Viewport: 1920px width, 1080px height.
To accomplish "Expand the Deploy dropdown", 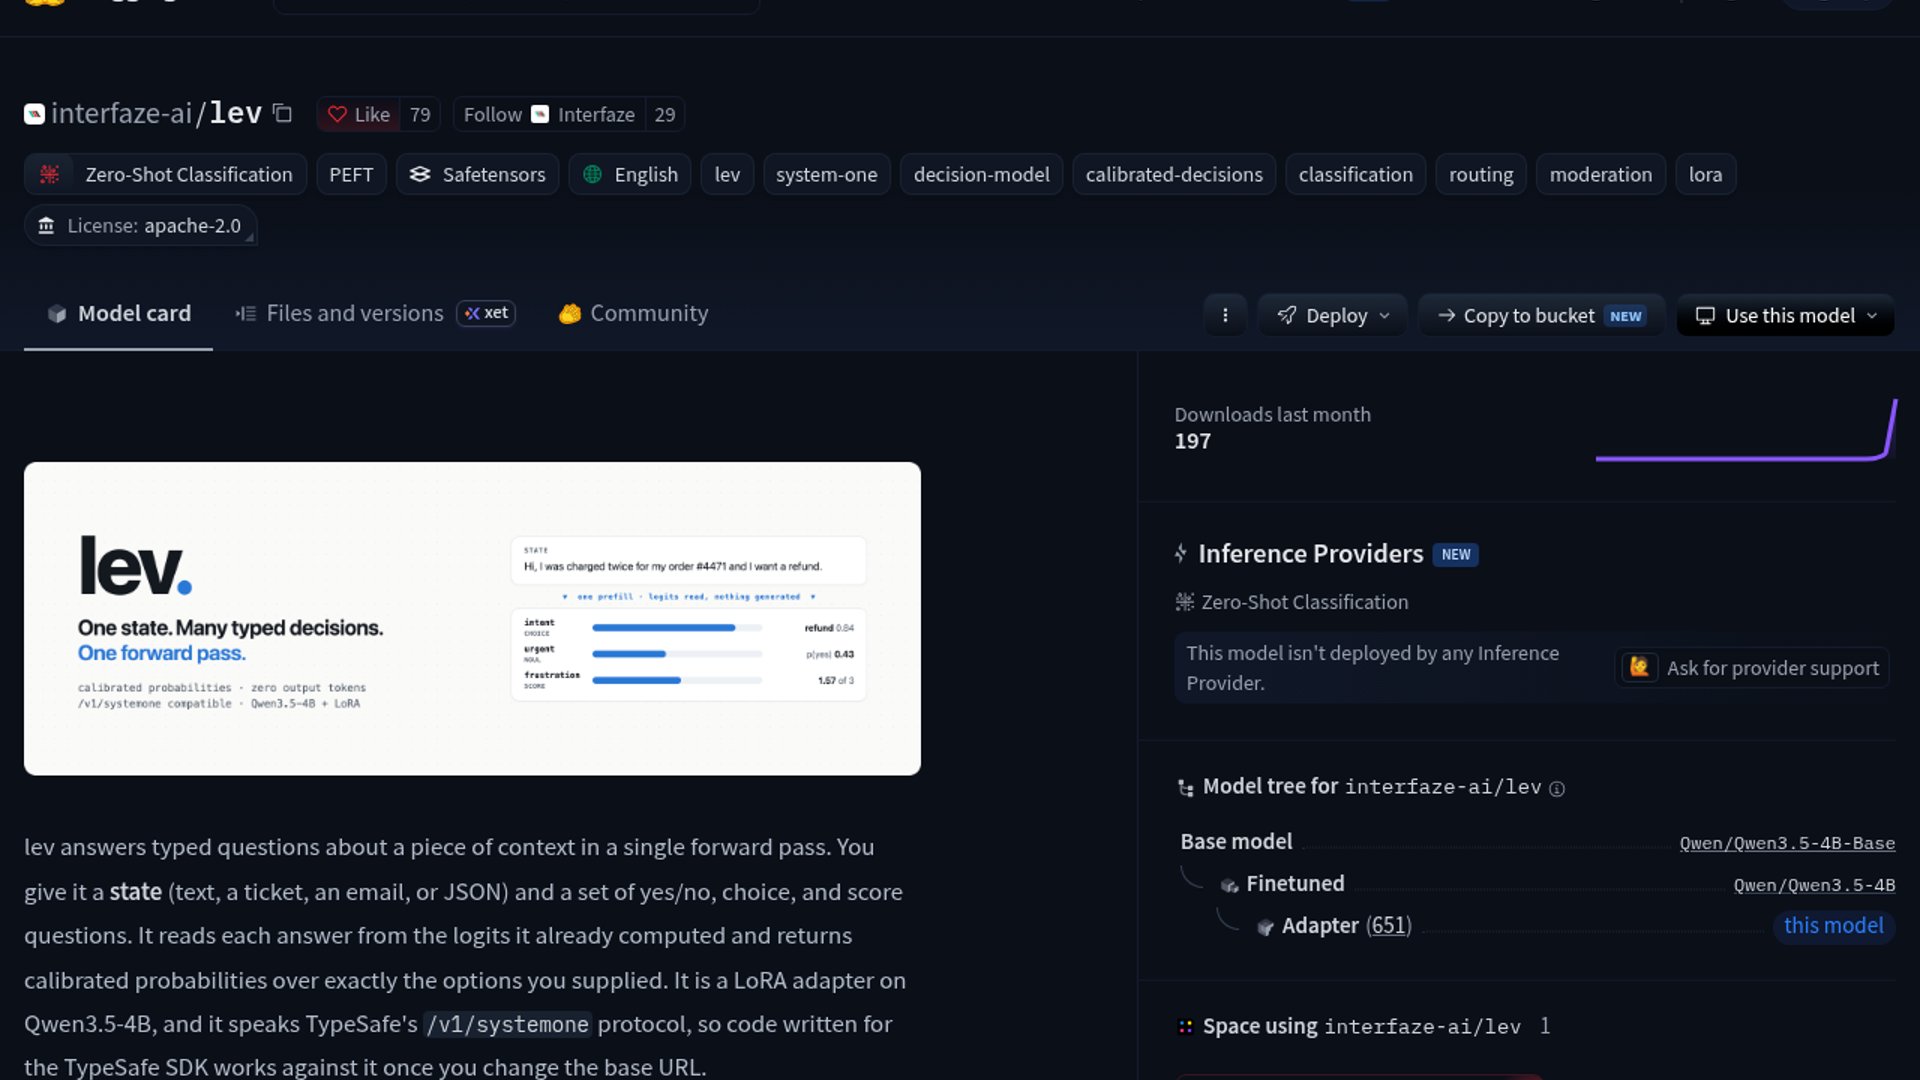I will click(1332, 315).
